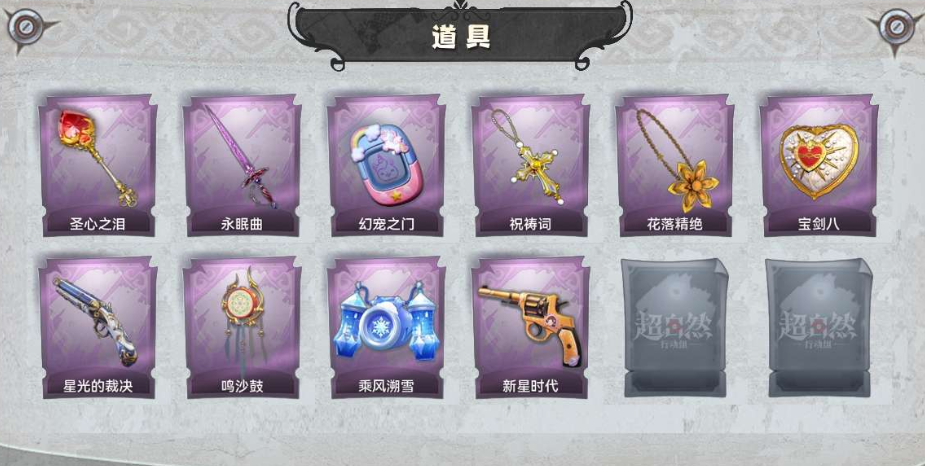Screen dimensions: 925x466
Task: Click the top-right round screw ornament
Action: pyautogui.click(x=896, y=27)
